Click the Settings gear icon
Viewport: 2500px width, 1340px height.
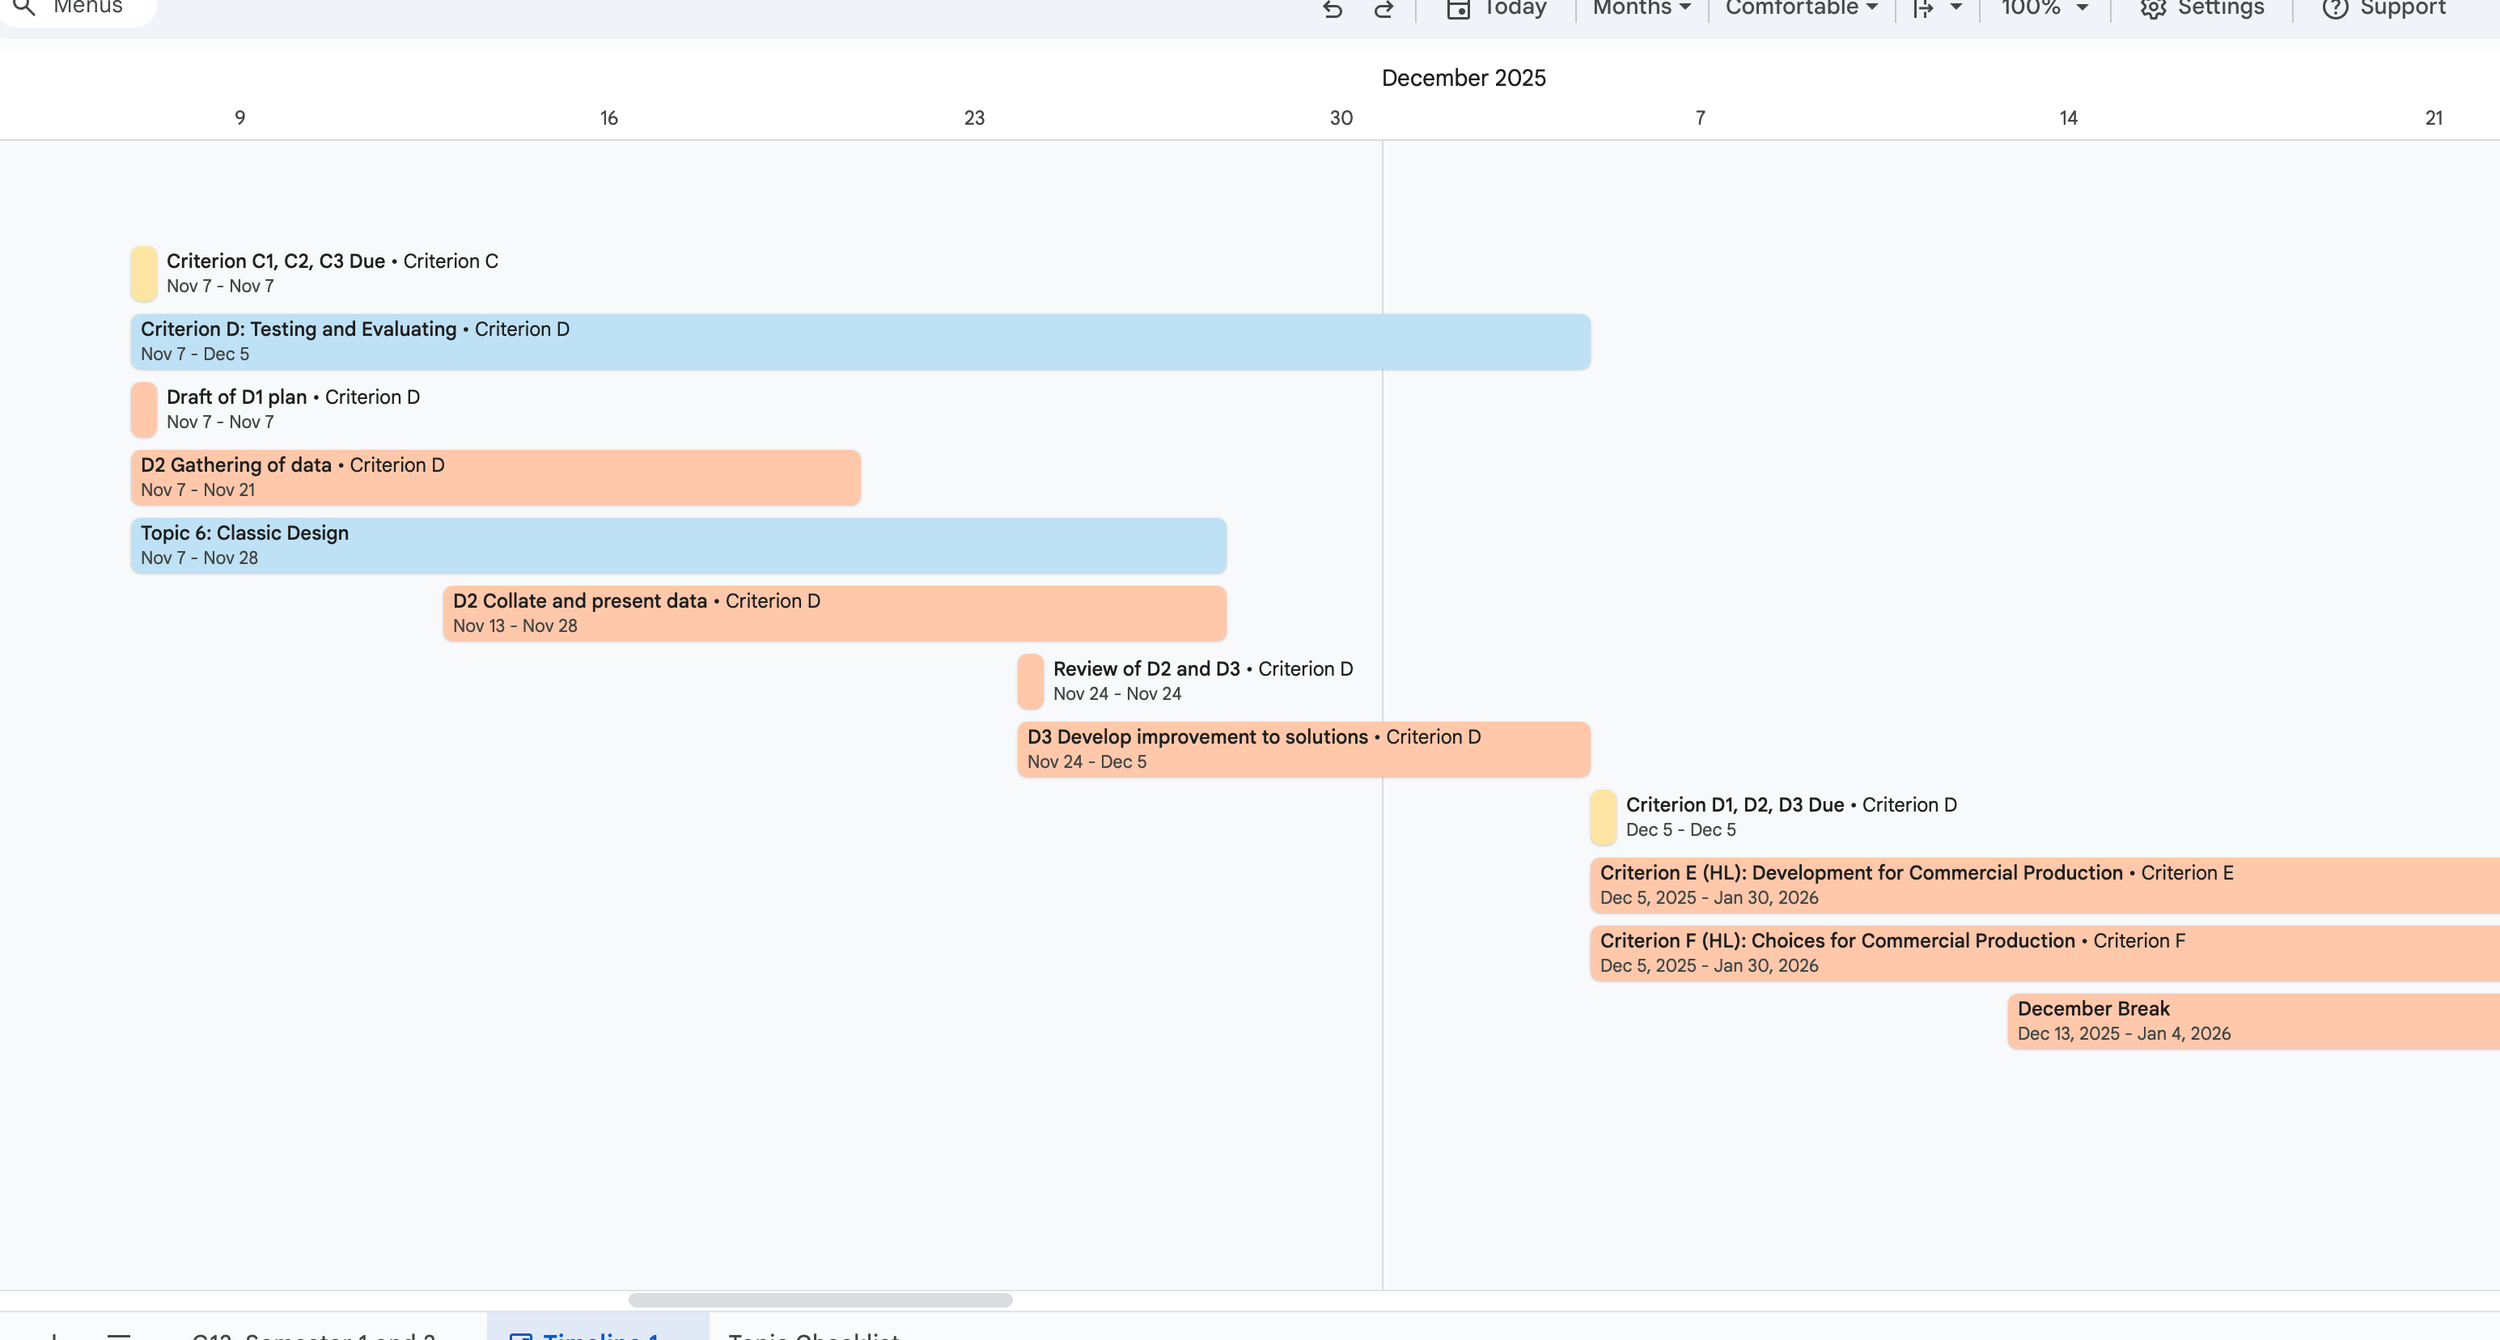pos(2152,9)
